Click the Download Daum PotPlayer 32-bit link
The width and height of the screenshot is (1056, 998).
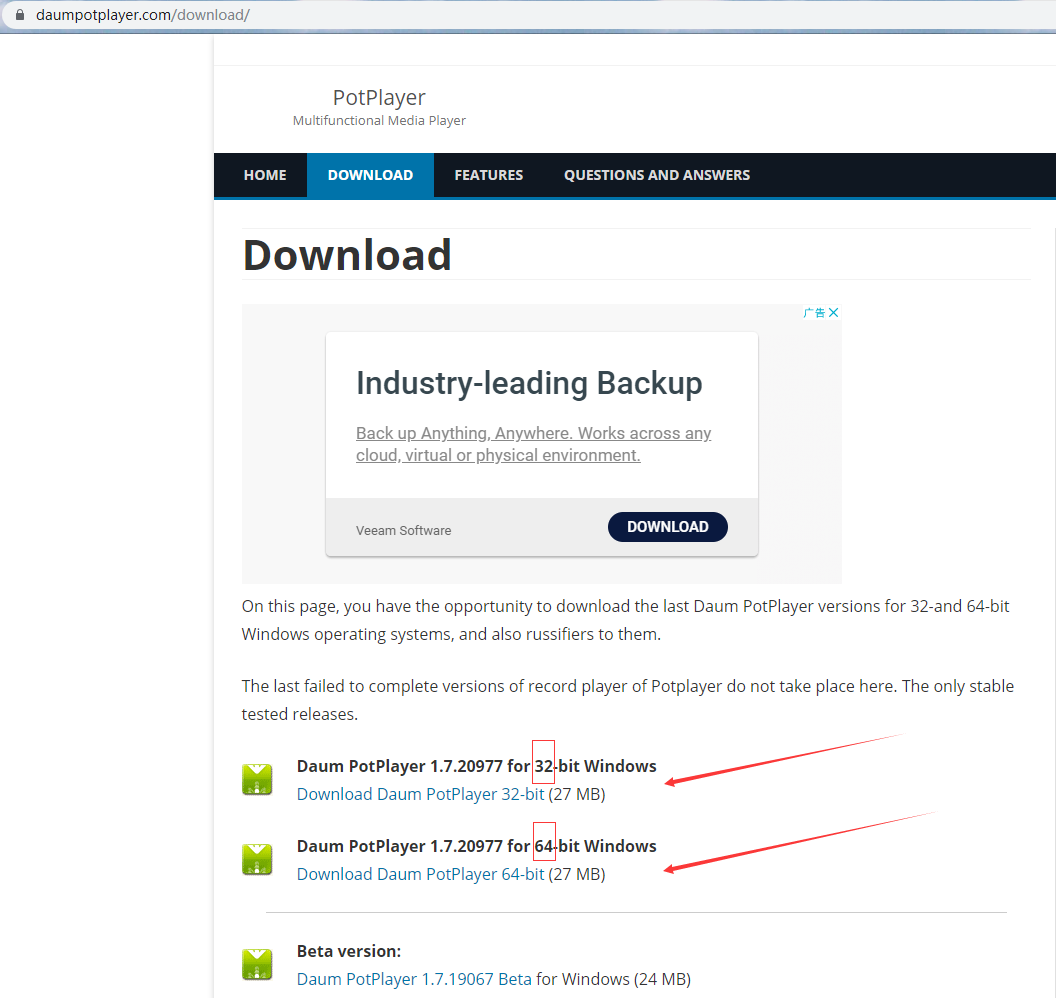click(x=420, y=794)
